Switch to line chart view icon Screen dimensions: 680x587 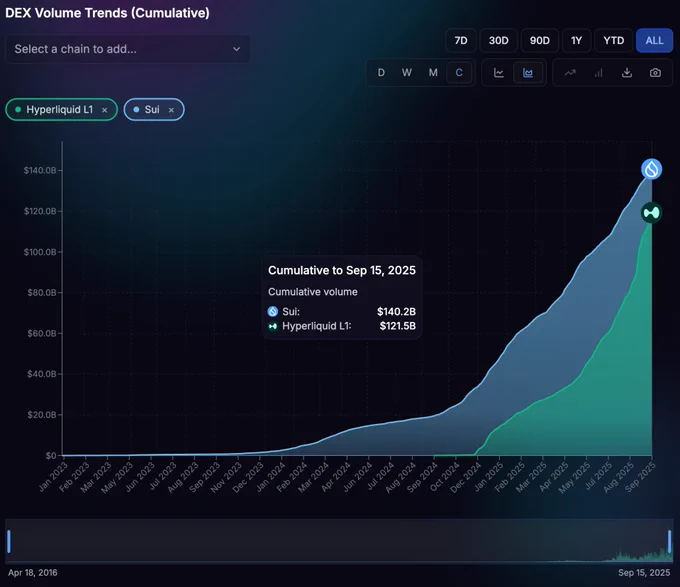tap(499, 73)
